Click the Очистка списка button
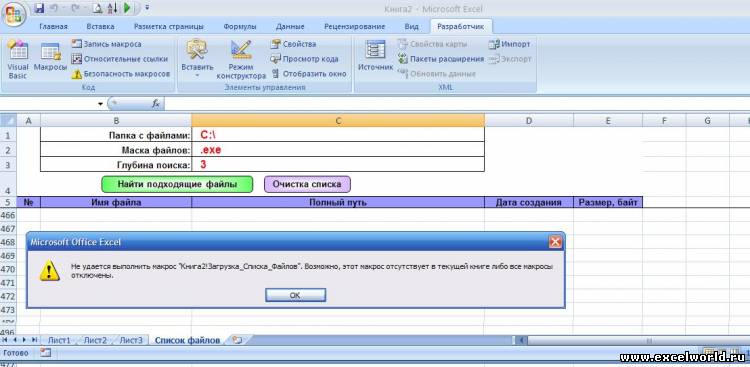Image resolution: width=750 pixels, height=367 pixels. (x=307, y=184)
